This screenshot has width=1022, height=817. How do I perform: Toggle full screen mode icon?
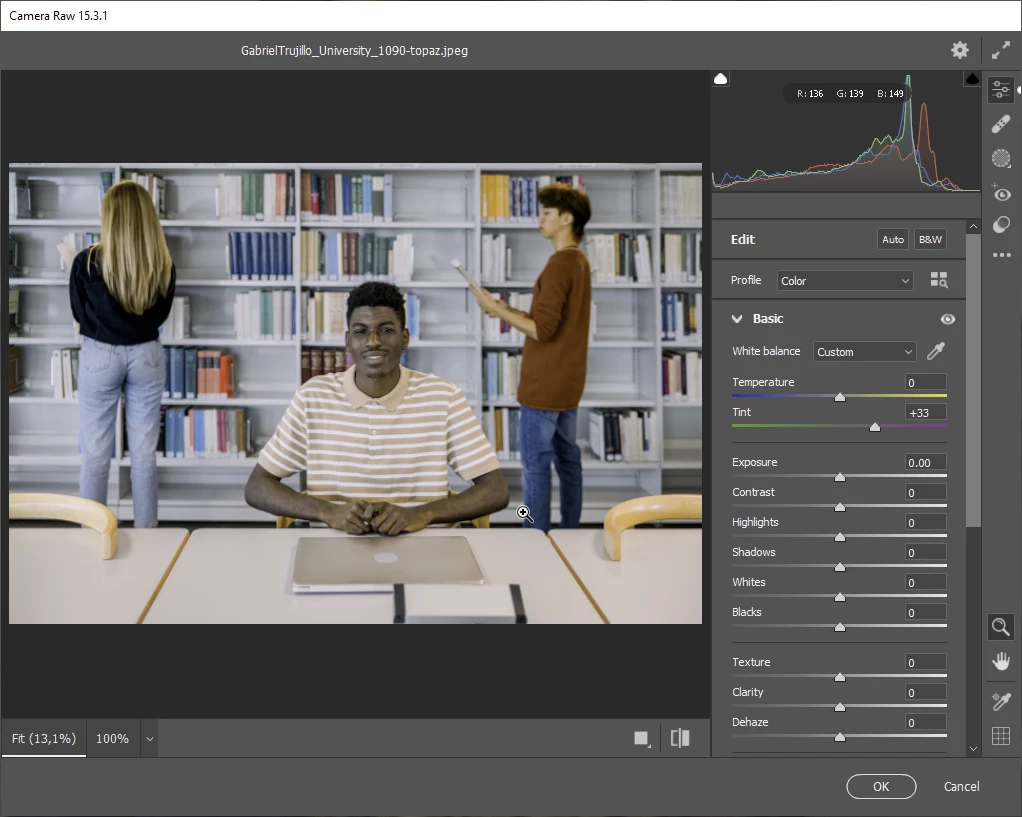[1000, 50]
